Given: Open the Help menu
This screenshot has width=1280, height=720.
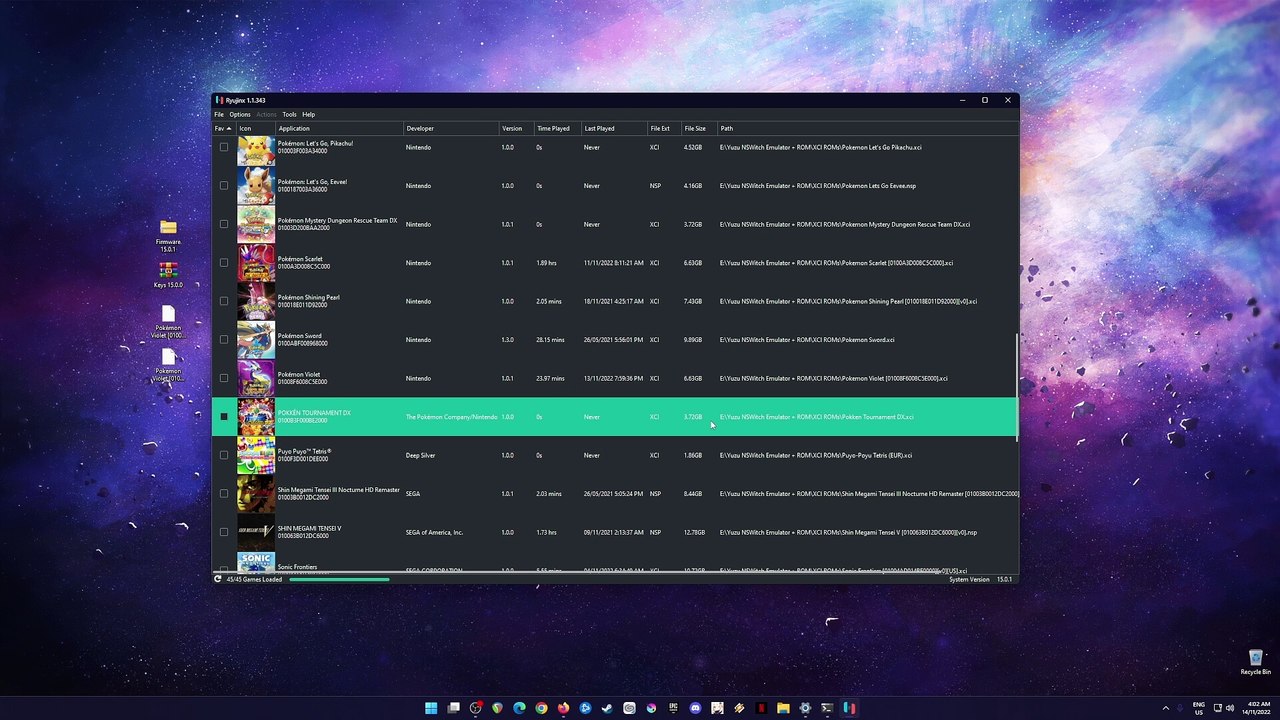Looking at the screenshot, I should (309, 114).
